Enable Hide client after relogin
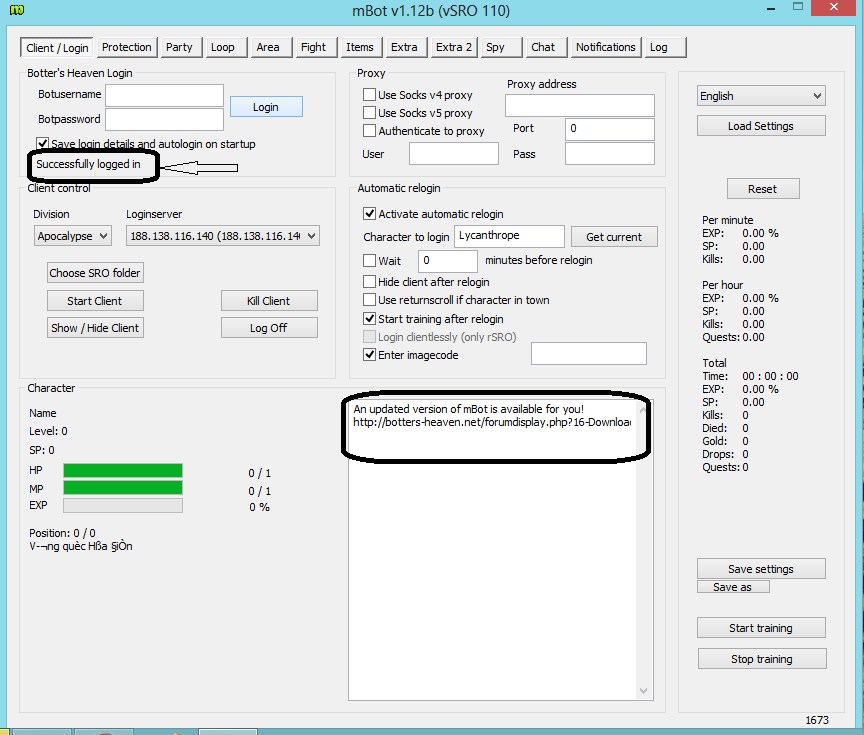864x735 pixels. click(369, 282)
